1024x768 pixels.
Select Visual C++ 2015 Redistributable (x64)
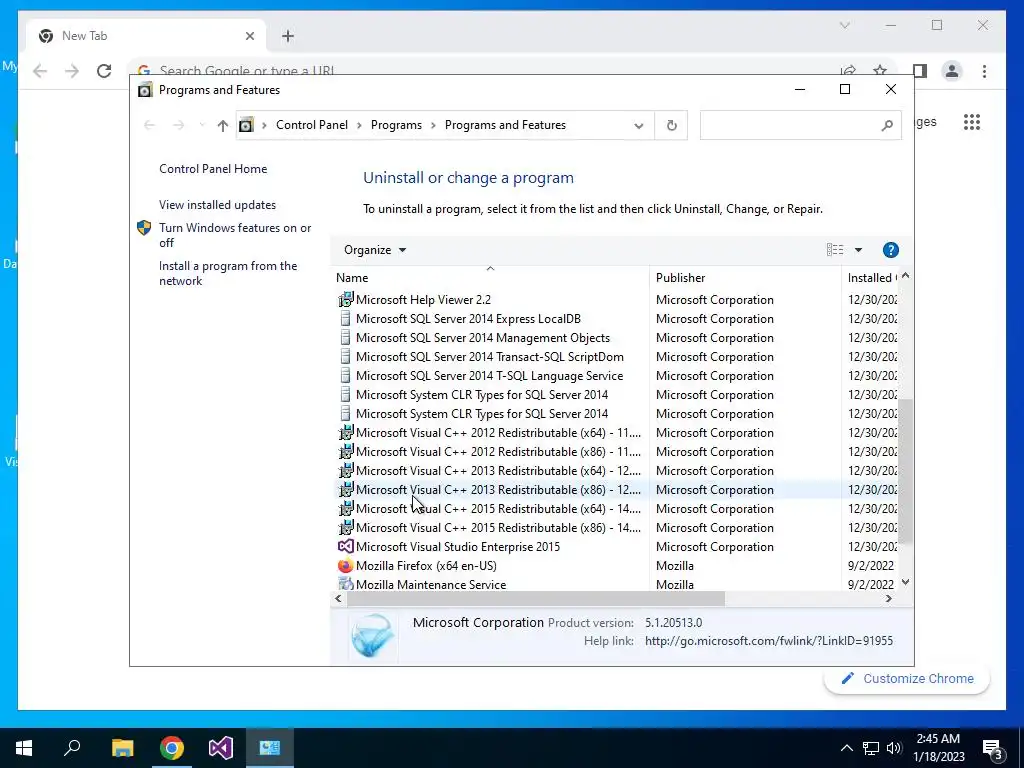(x=498, y=509)
